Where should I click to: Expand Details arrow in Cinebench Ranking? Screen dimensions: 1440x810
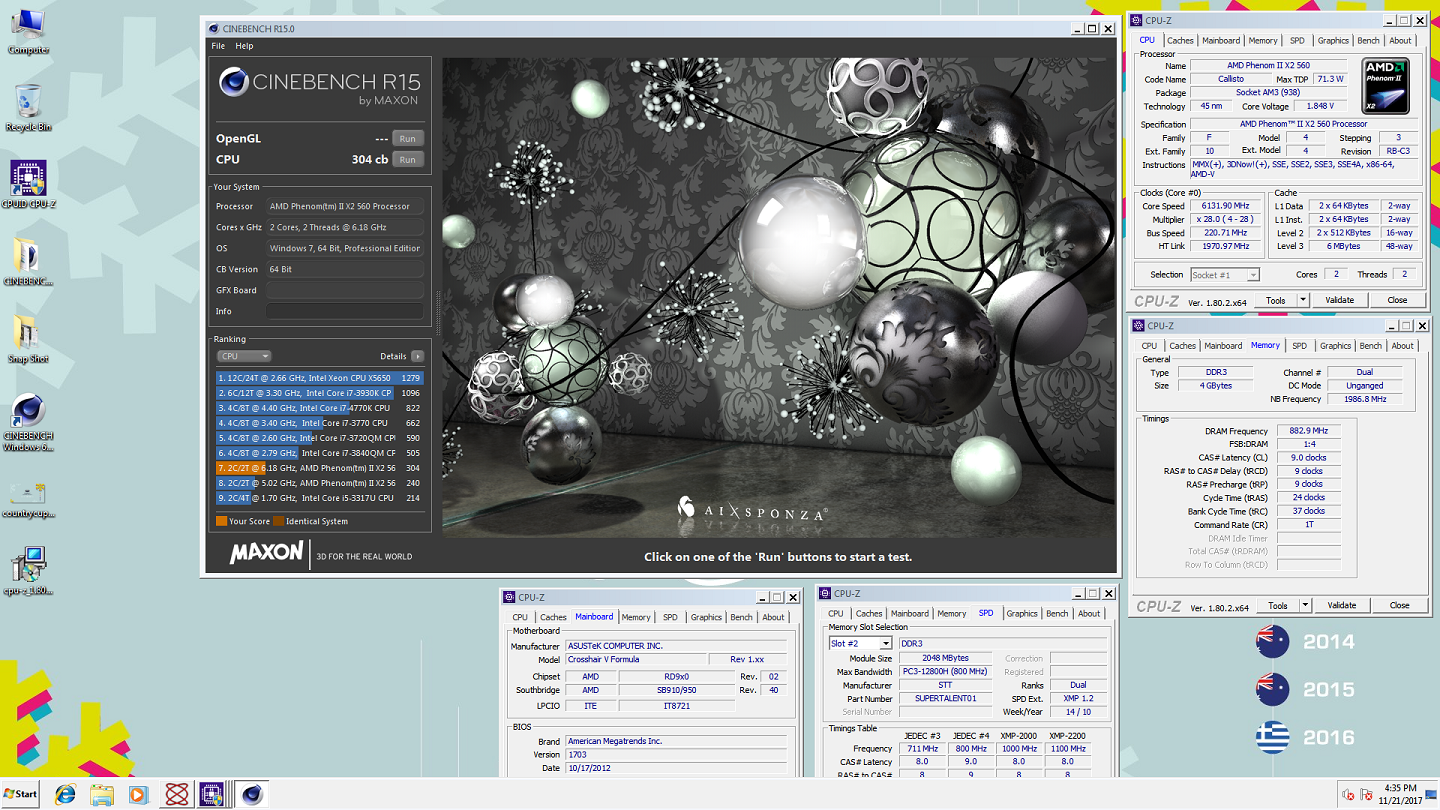417,356
